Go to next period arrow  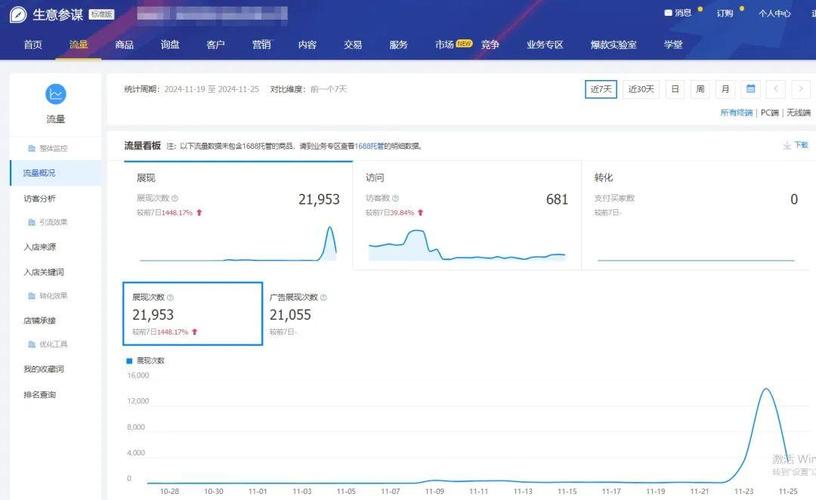(x=801, y=89)
